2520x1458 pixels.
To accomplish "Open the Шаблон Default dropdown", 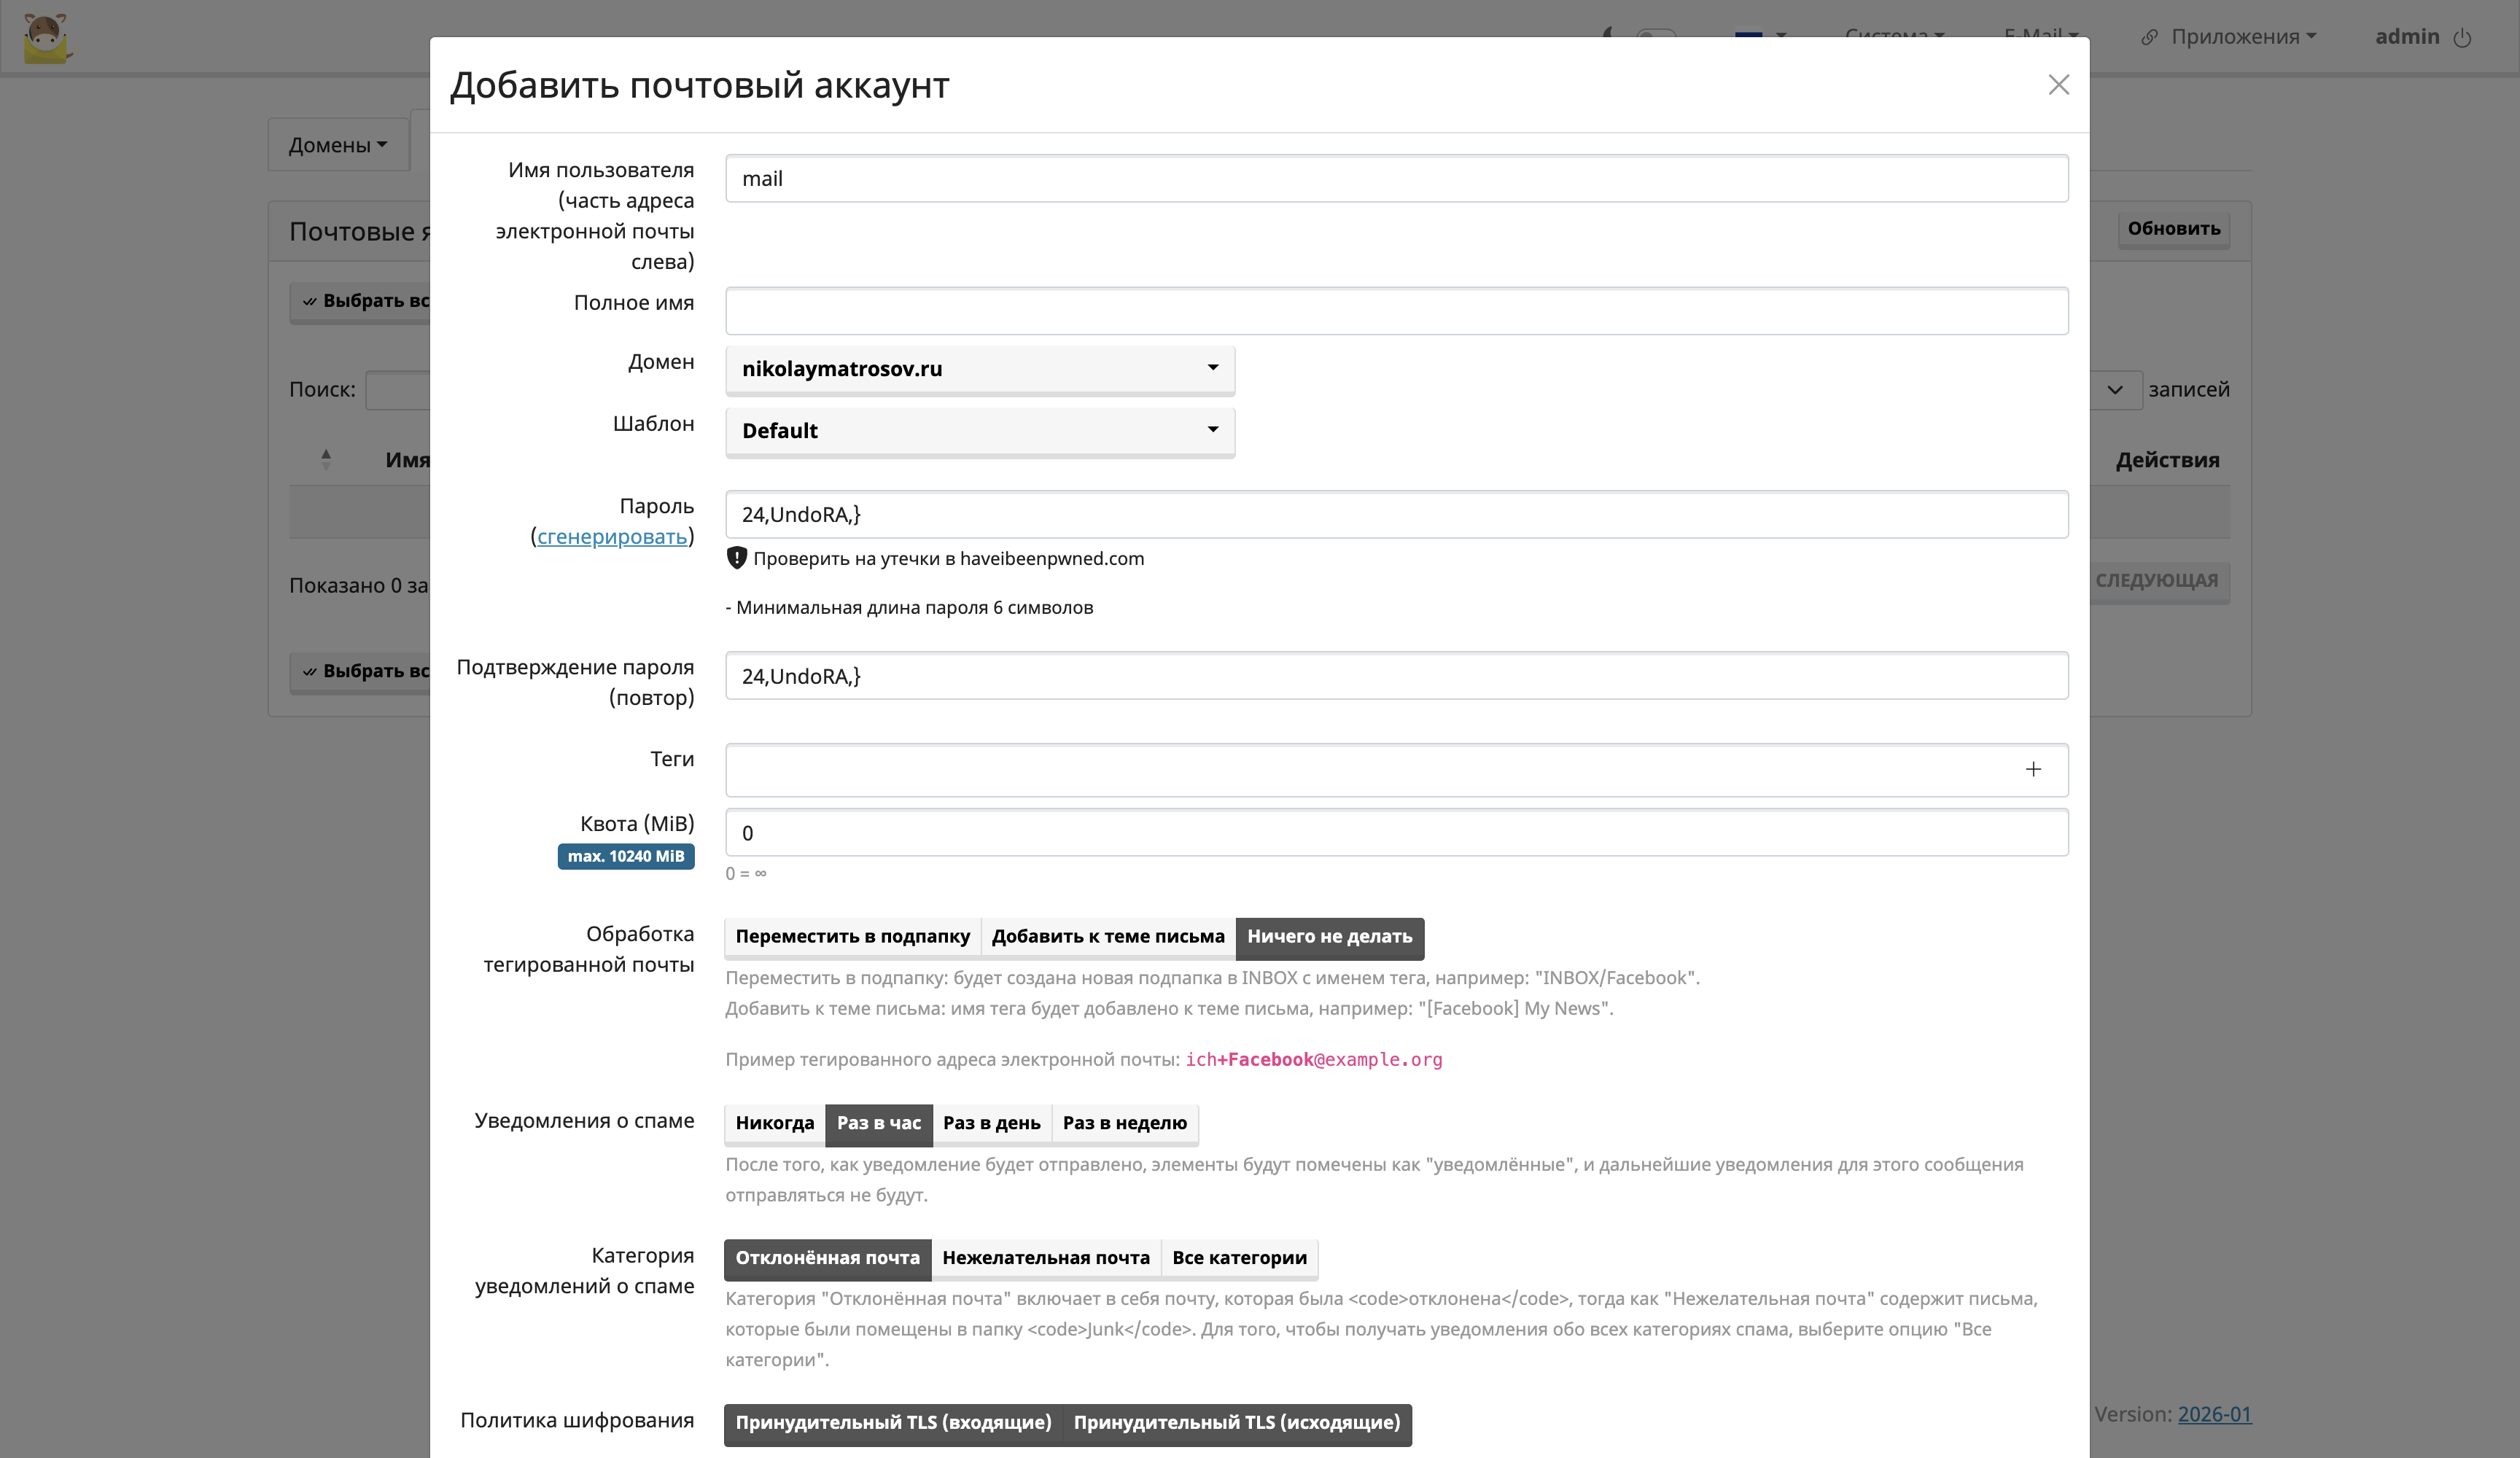I will click(x=979, y=431).
